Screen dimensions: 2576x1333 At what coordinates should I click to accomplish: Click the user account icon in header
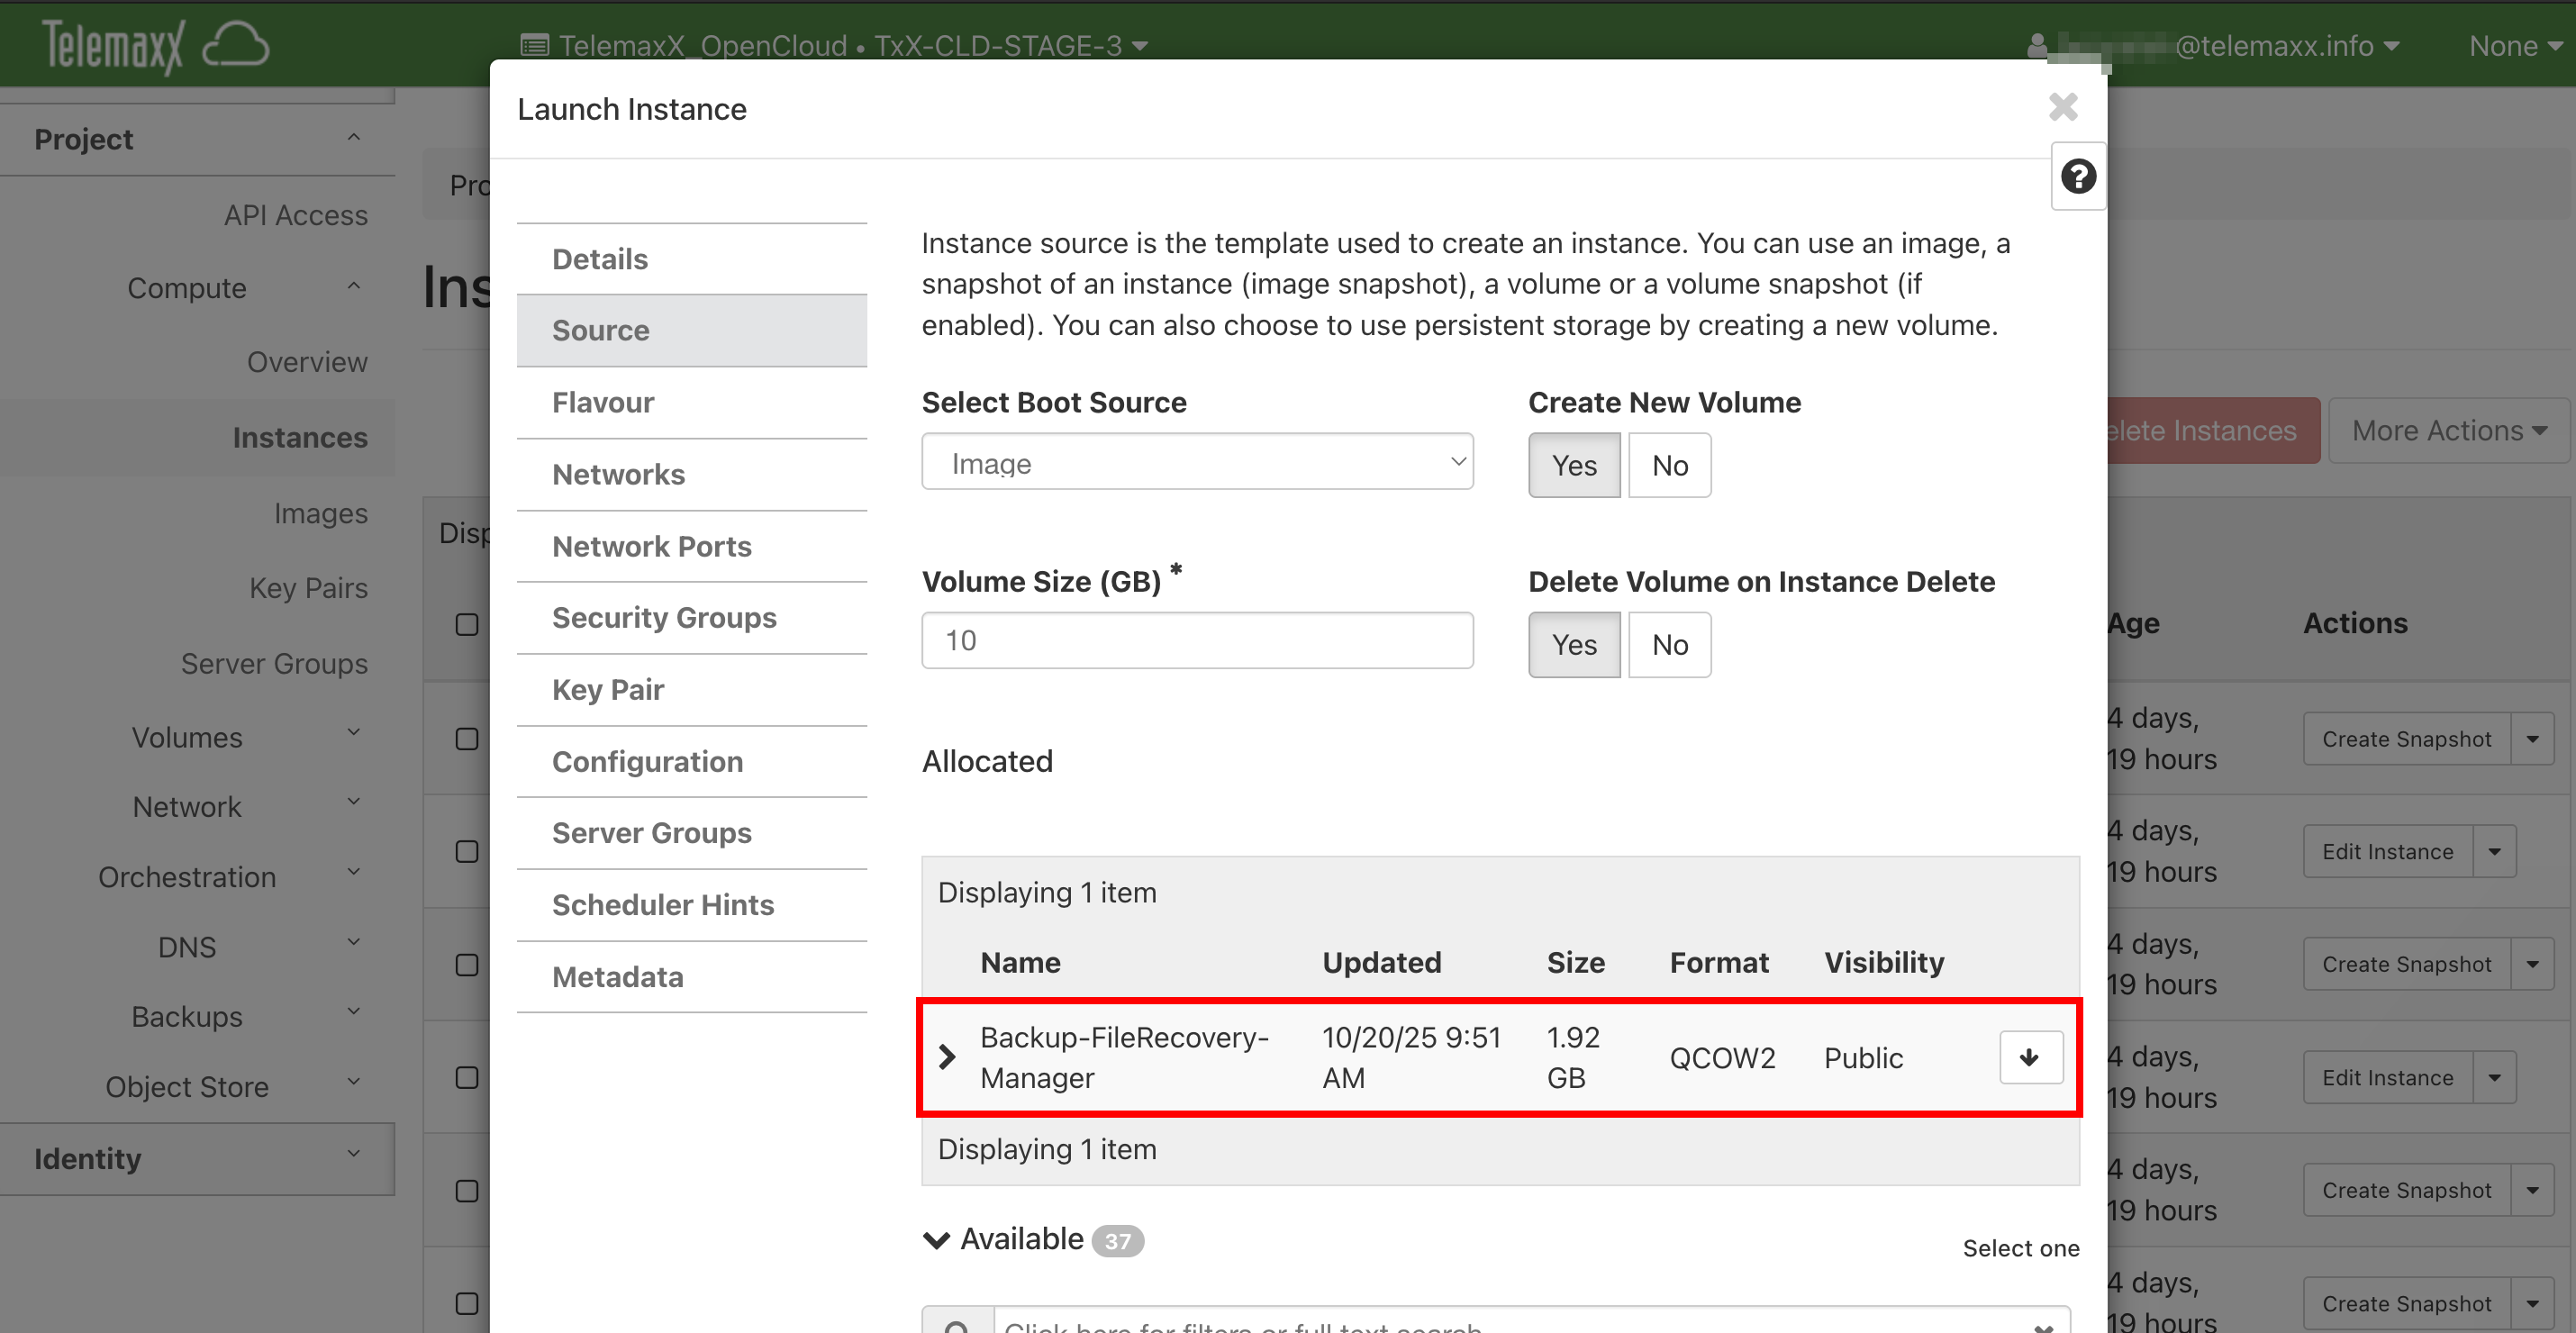2036,46
